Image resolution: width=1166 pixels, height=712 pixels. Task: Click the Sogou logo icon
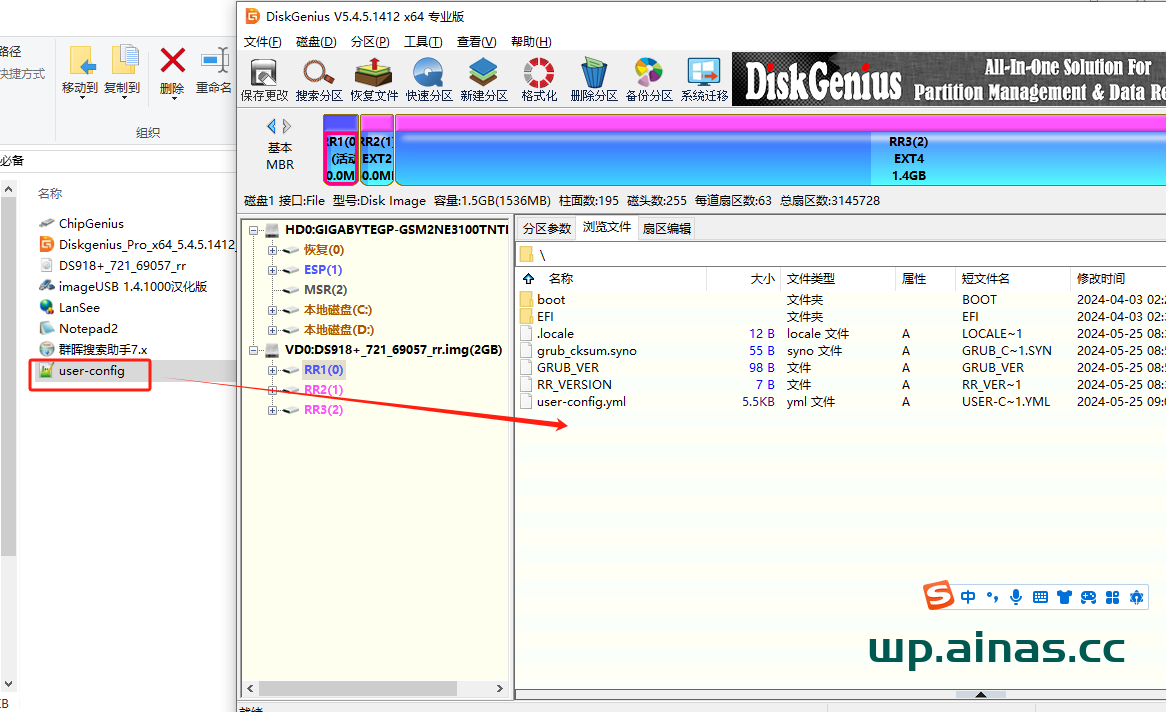click(938, 595)
